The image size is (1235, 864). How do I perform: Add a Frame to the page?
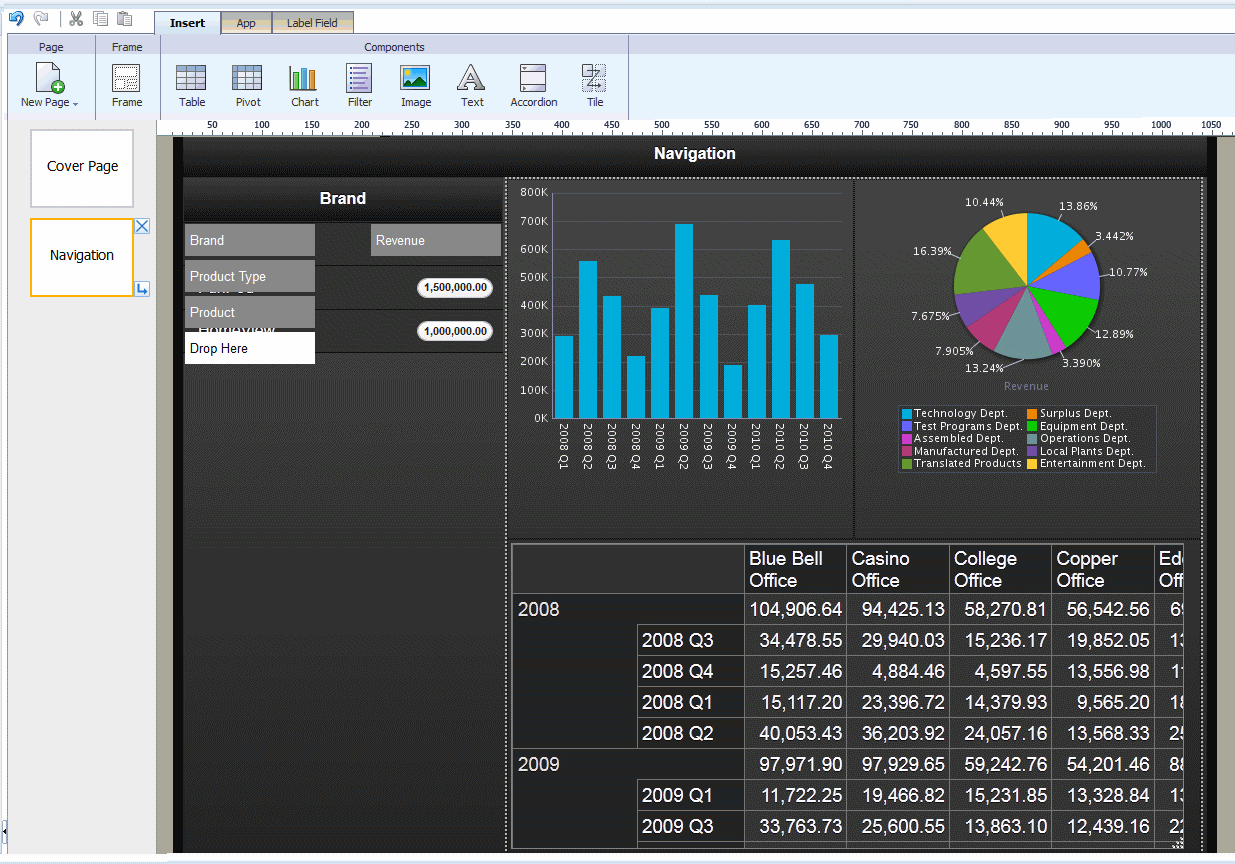tap(127, 86)
